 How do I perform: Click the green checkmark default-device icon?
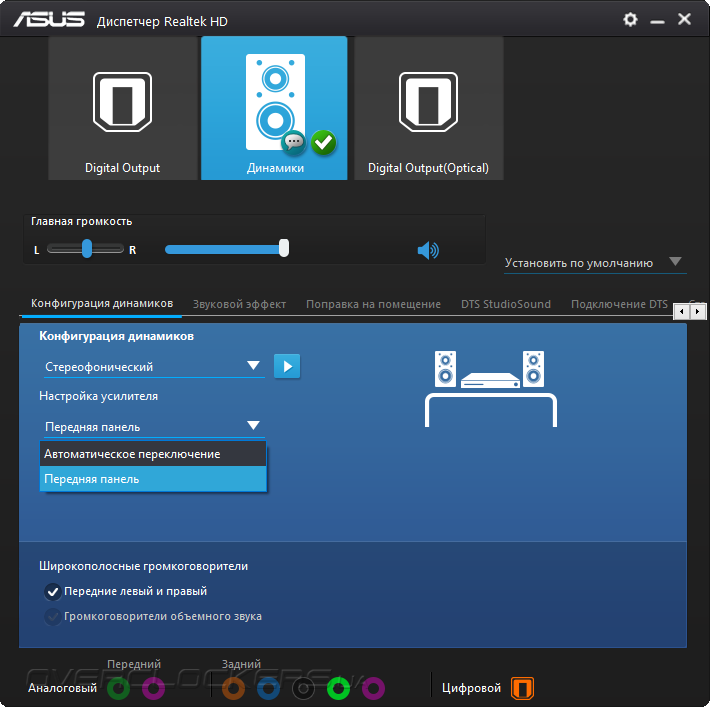[x=323, y=143]
